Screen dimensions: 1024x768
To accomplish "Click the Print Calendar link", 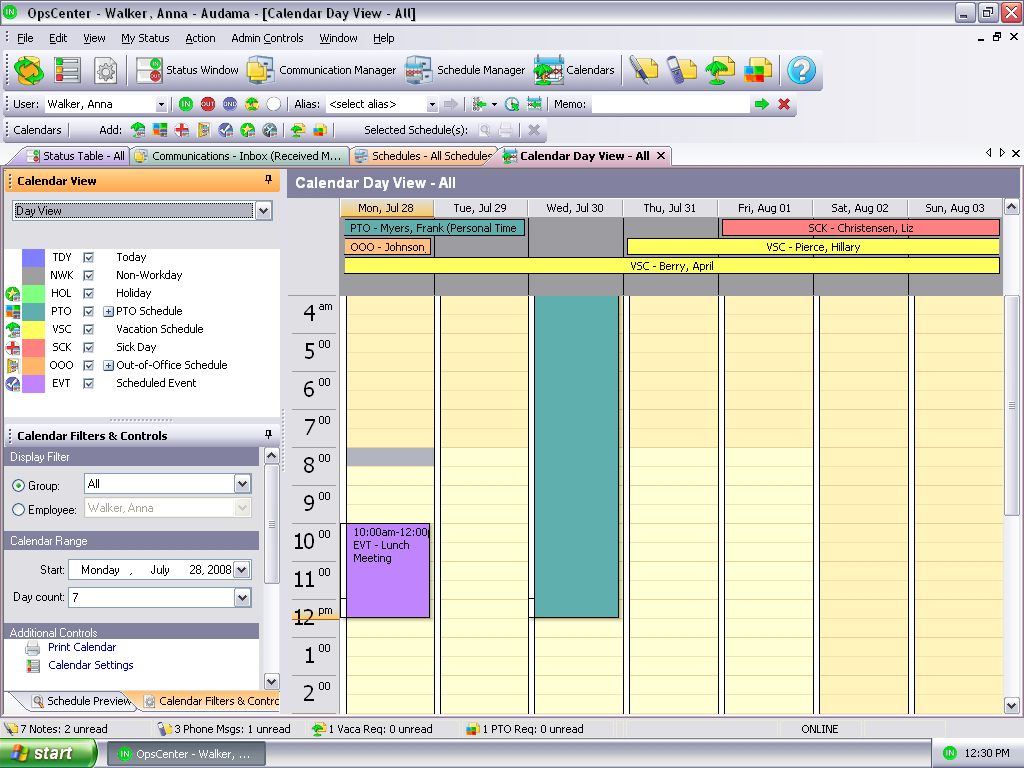I will click(x=82, y=647).
